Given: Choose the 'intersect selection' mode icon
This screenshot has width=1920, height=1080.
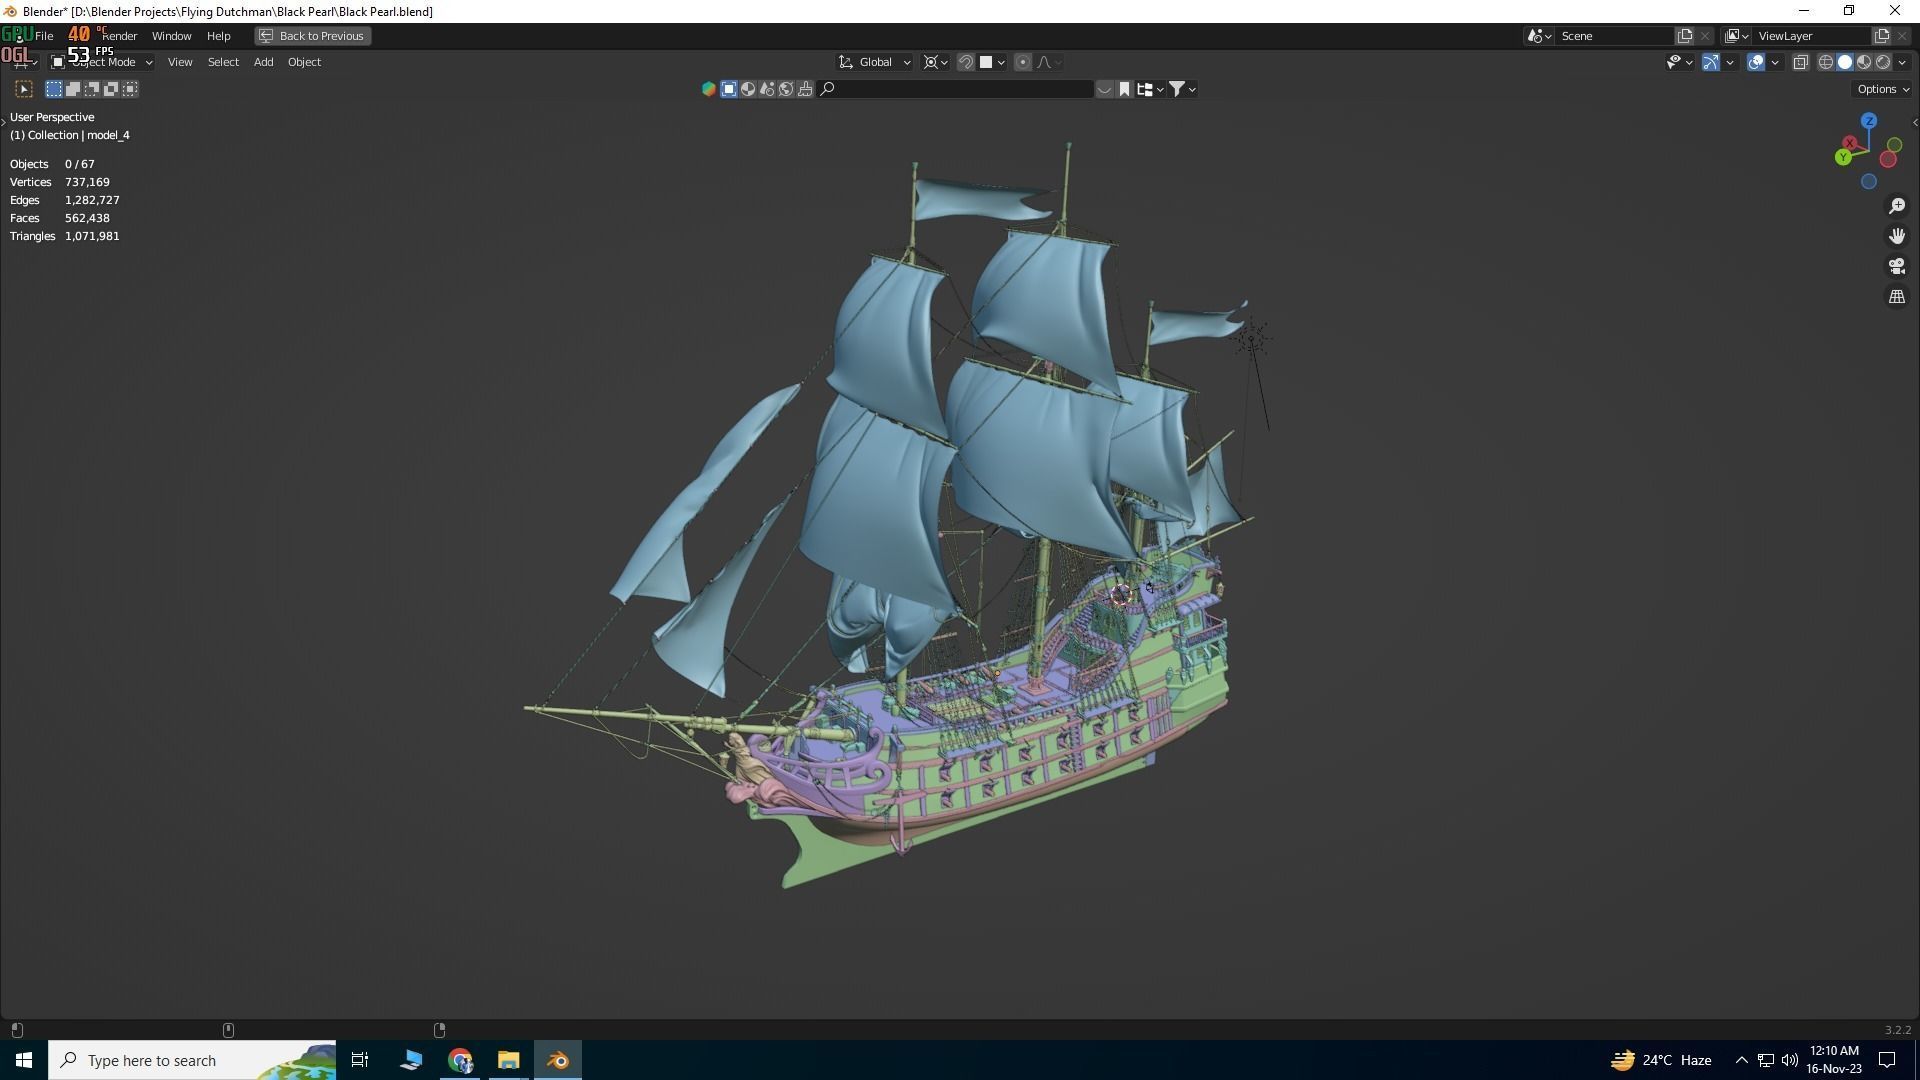Looking at the screenshot, I should [130, 89].
